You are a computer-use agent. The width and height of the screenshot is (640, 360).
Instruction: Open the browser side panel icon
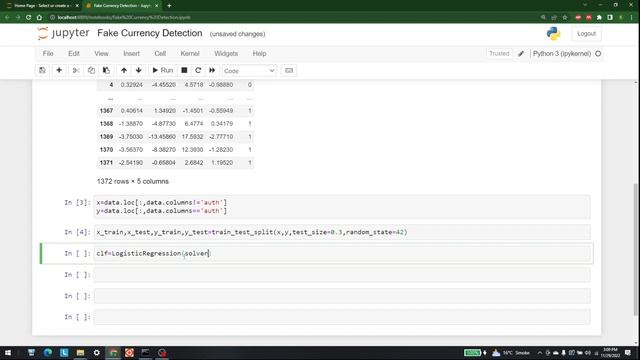coord(610,18)
